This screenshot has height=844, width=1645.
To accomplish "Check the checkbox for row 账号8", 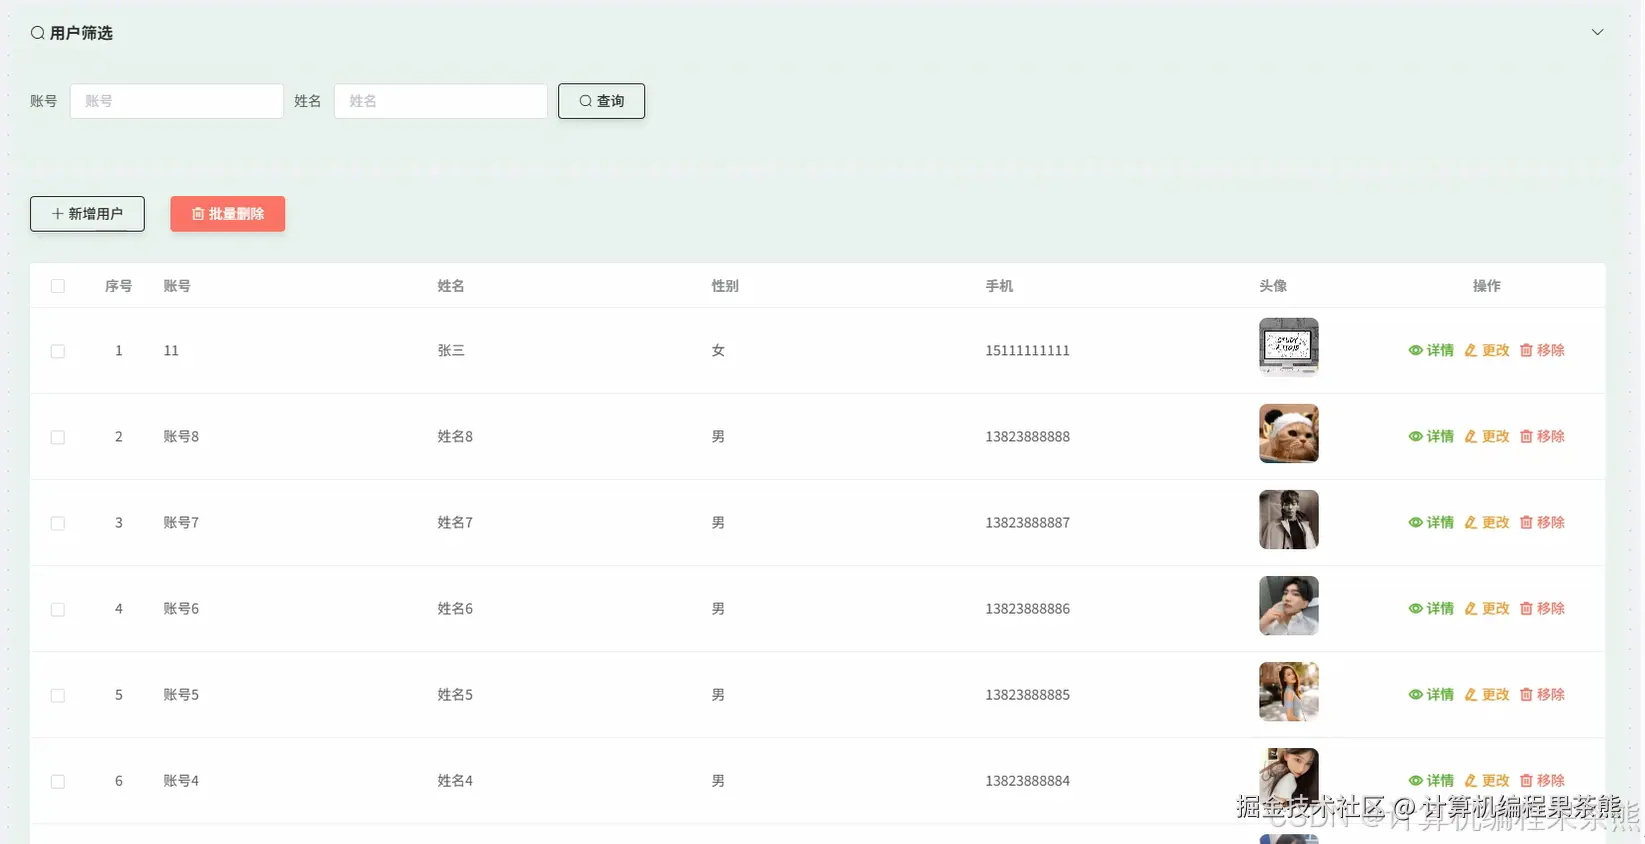I will pyautogui.click(x=58, y=437).
